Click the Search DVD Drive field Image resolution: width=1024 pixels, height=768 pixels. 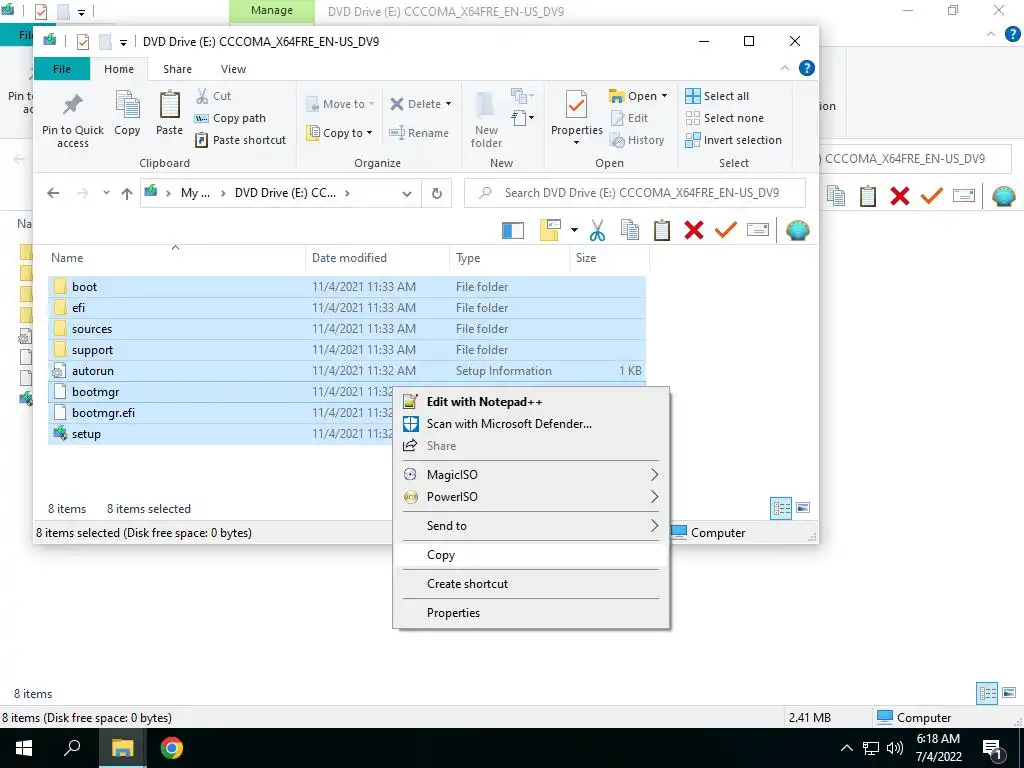pos(635,193)
